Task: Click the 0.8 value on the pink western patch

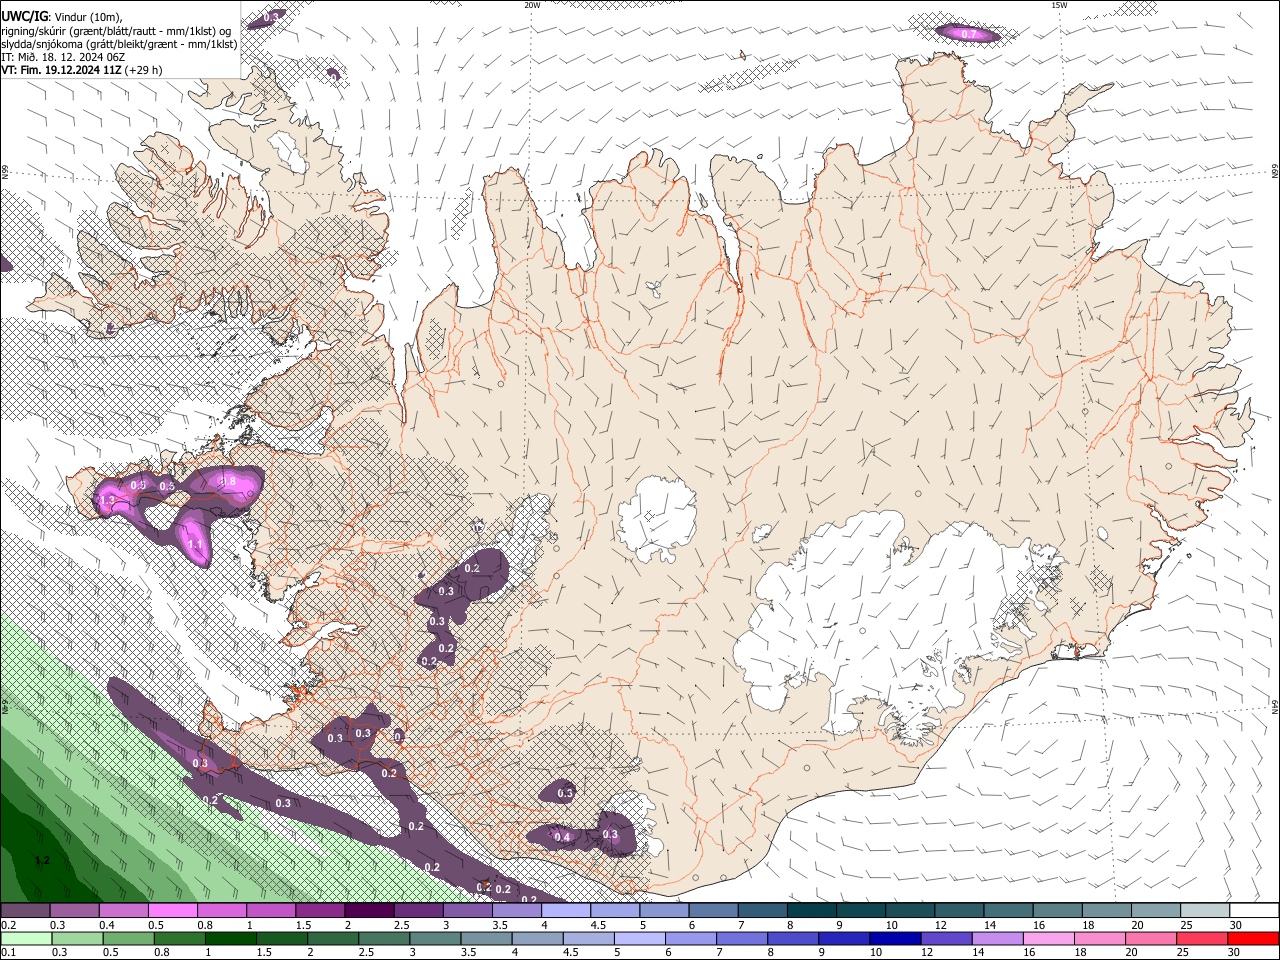Action: 228,482
